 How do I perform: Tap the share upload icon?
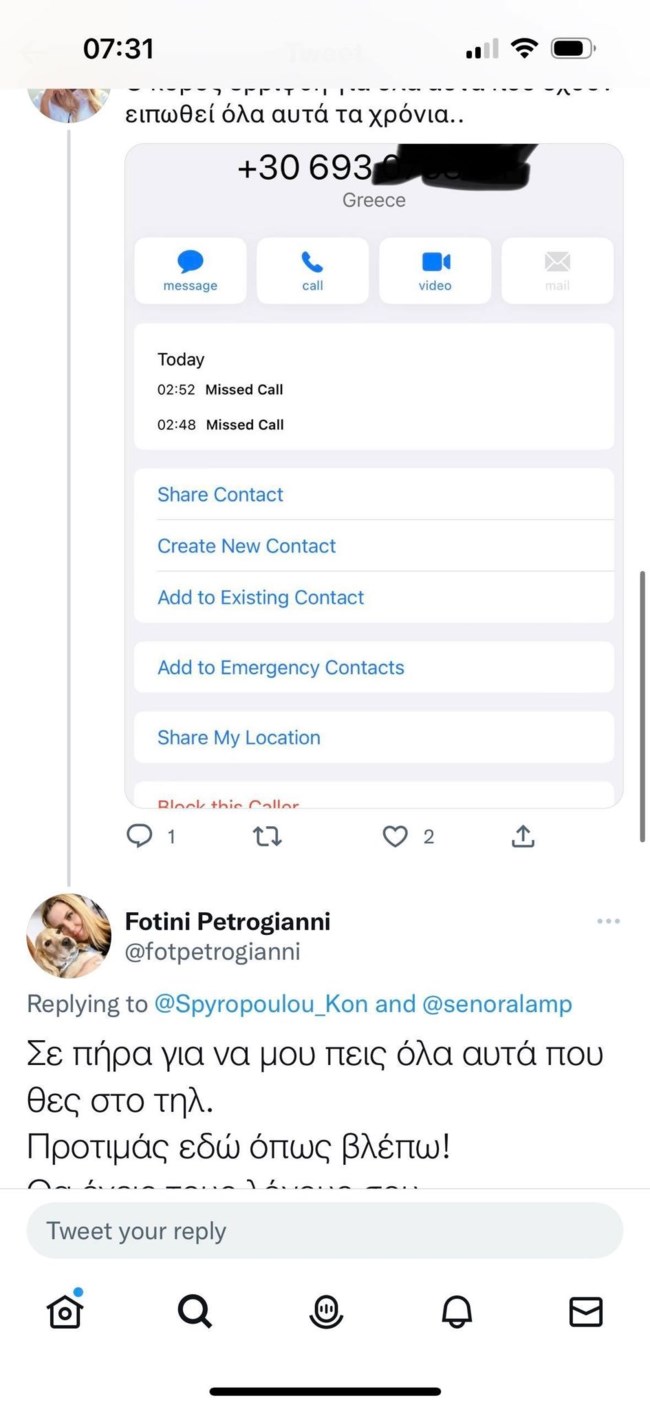(x=523, y=836)
